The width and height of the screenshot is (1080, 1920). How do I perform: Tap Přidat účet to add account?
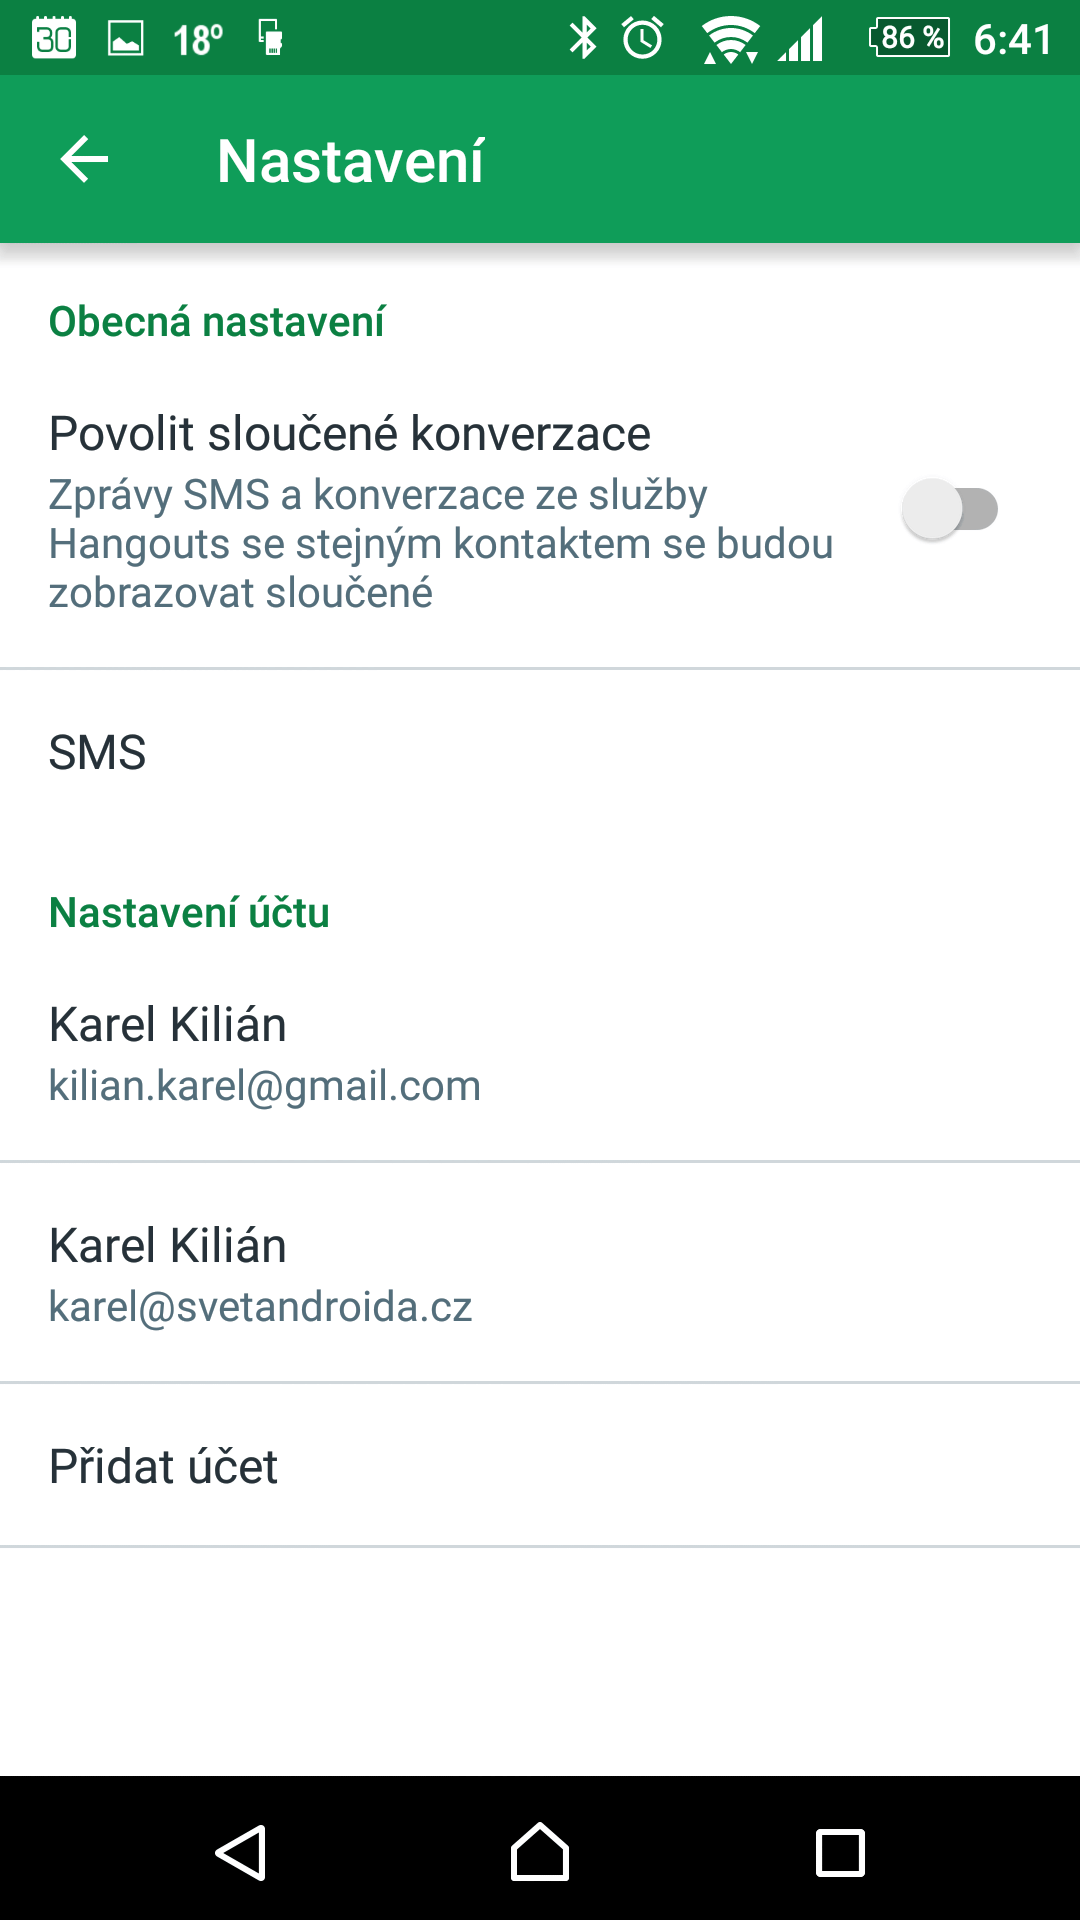[540, 1466]
